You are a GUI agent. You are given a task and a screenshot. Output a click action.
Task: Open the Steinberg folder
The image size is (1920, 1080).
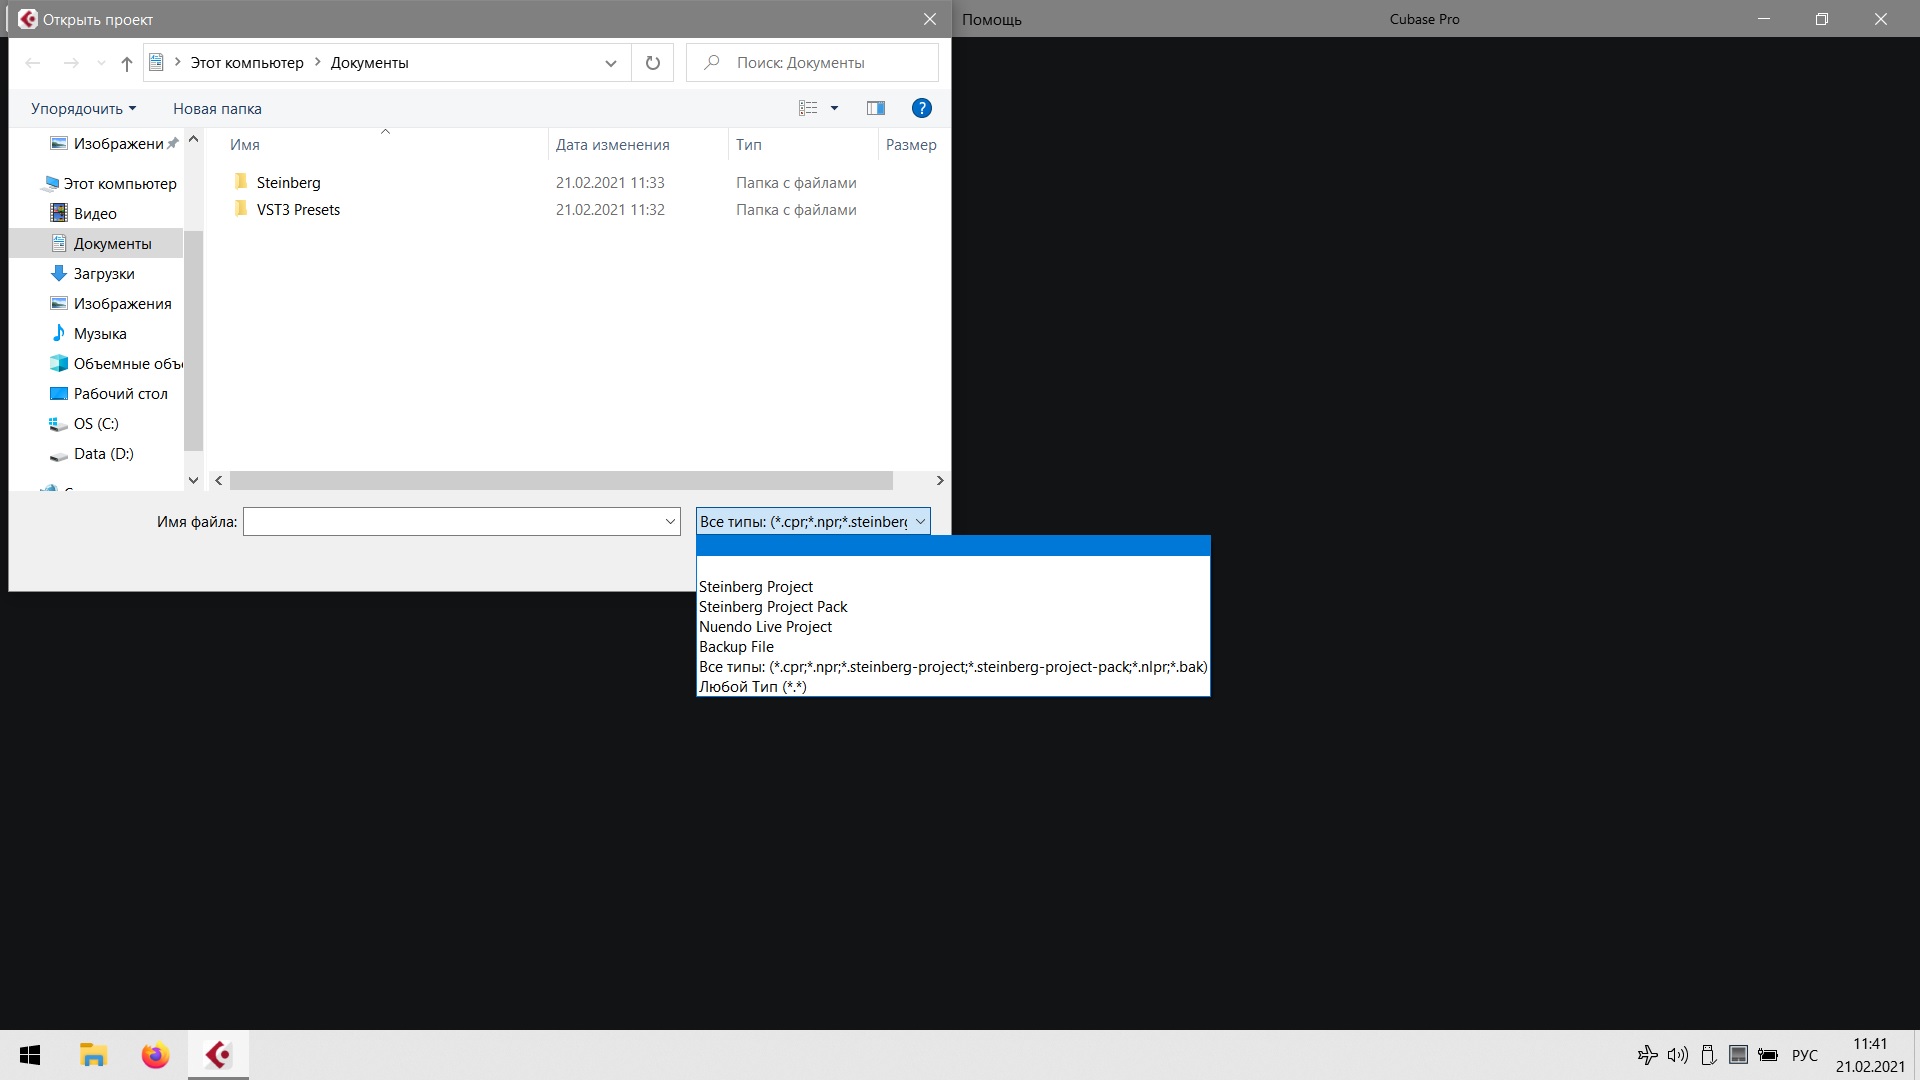288,183
